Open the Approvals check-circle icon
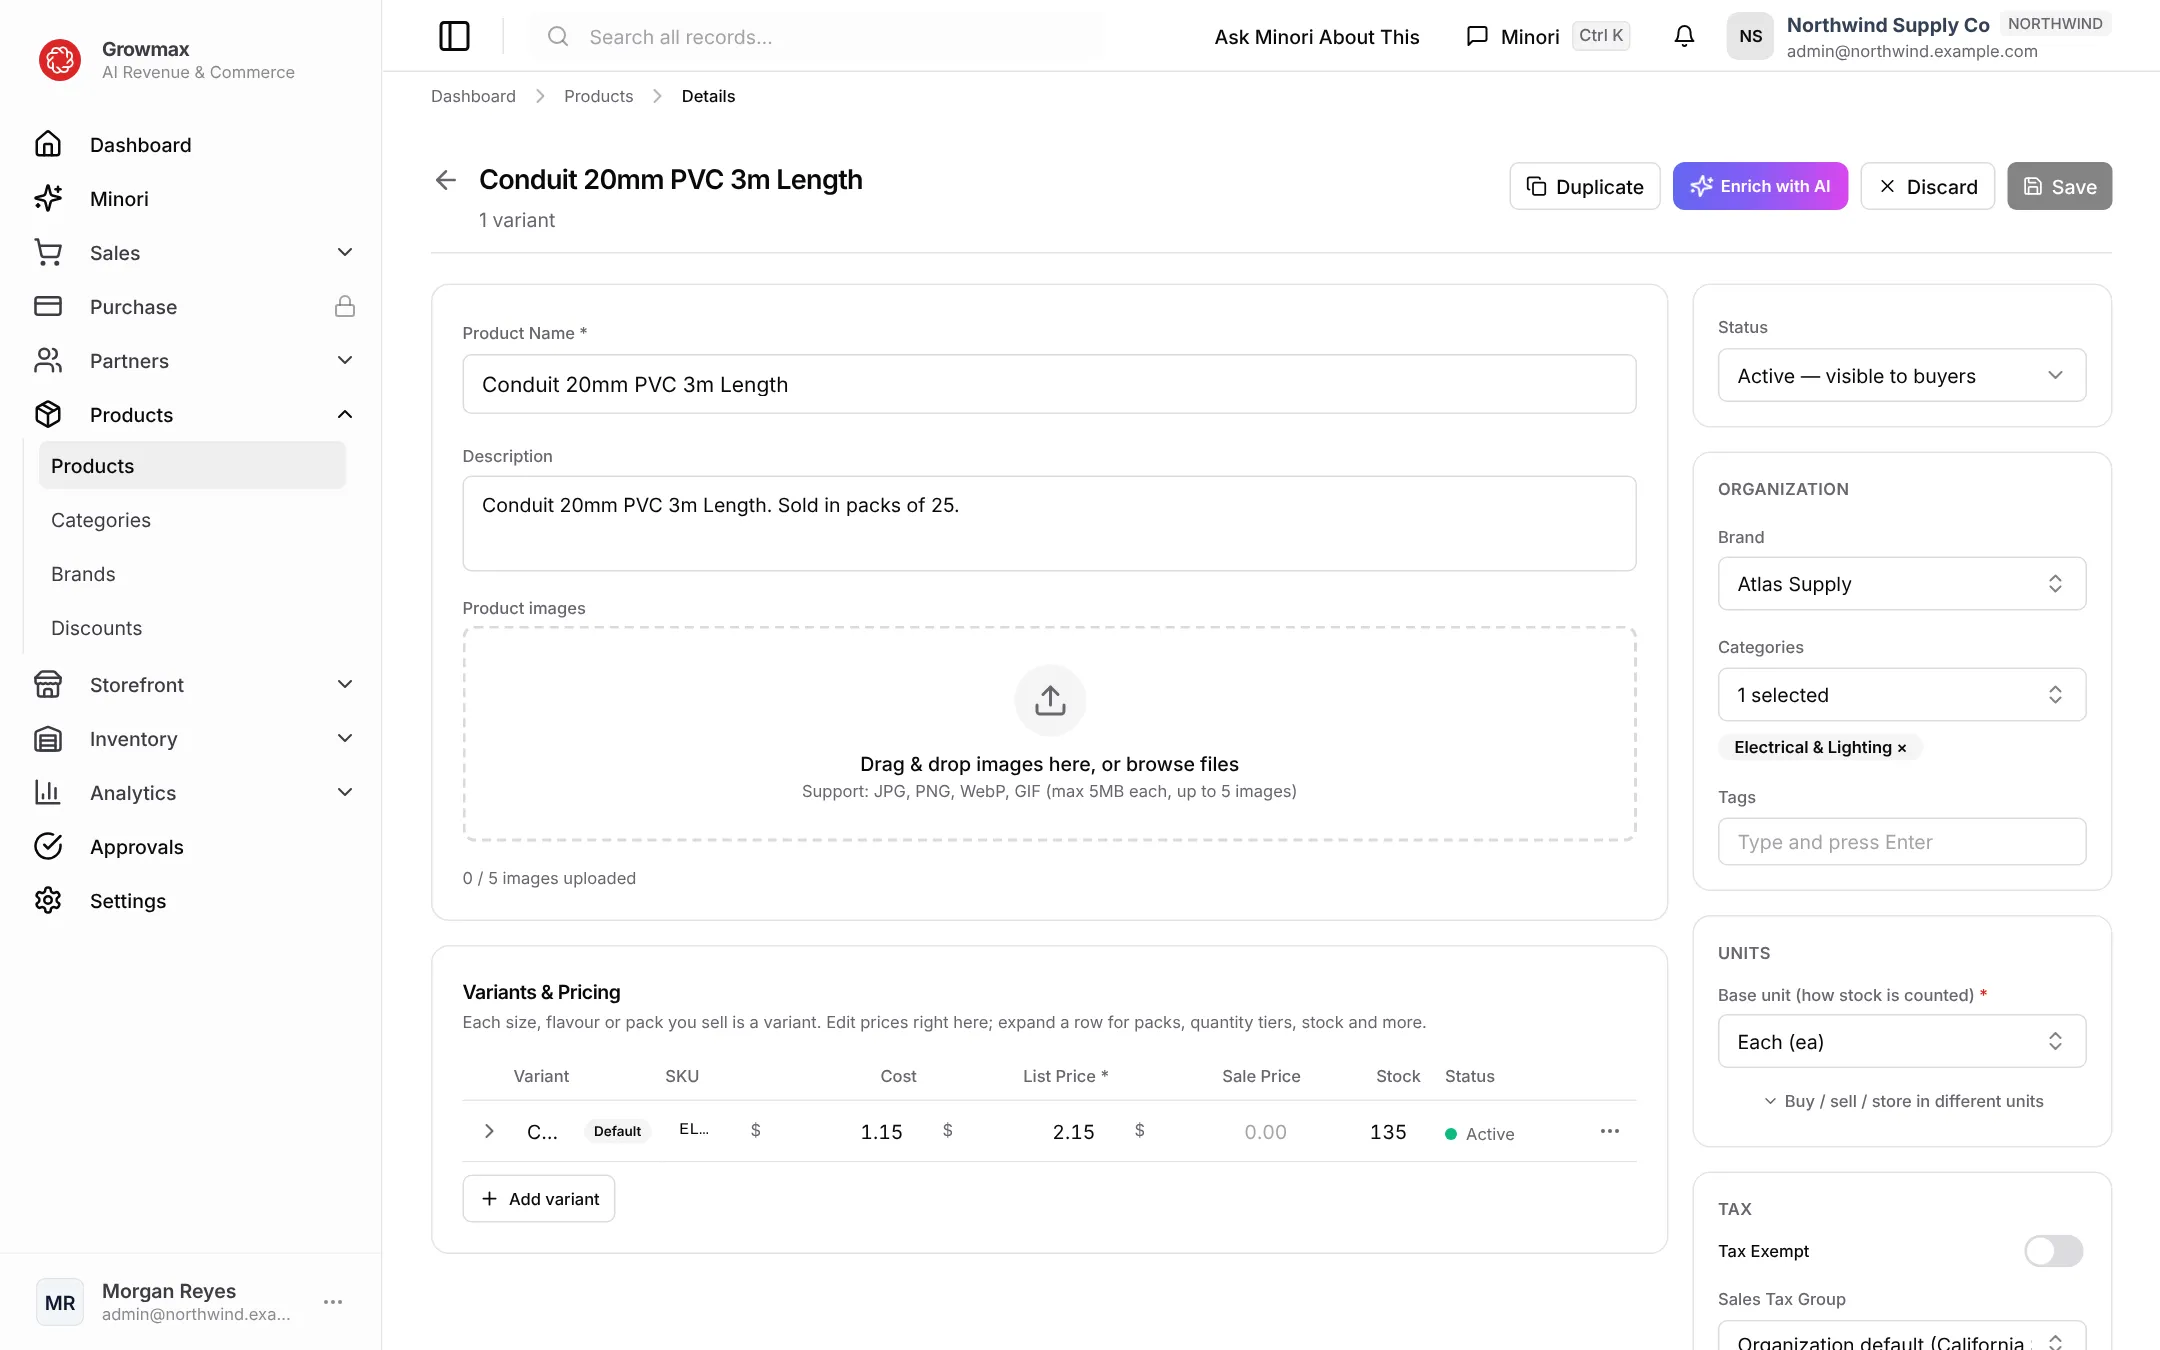 pos(48,846)
